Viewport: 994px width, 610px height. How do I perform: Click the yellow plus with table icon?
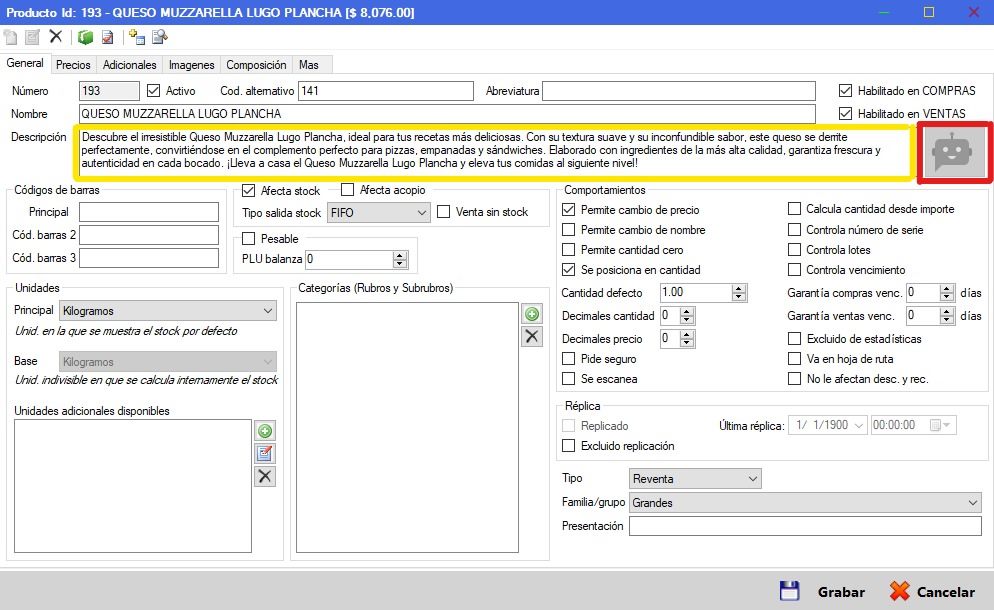coord(137,37)
